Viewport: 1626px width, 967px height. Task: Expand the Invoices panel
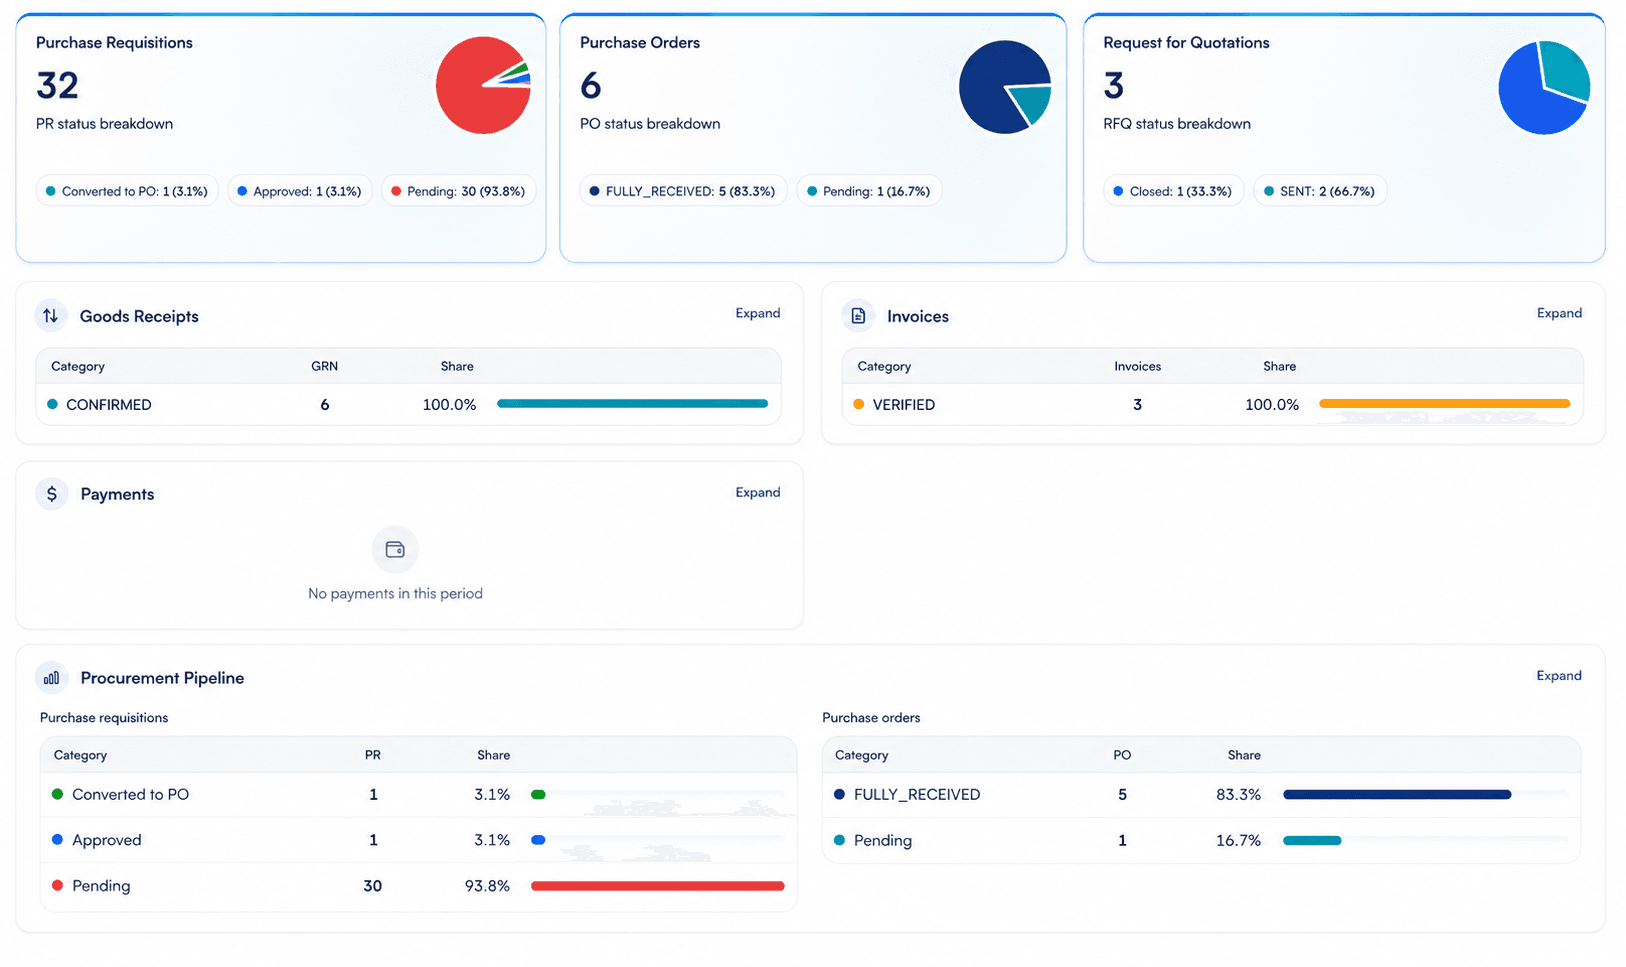1559,313
